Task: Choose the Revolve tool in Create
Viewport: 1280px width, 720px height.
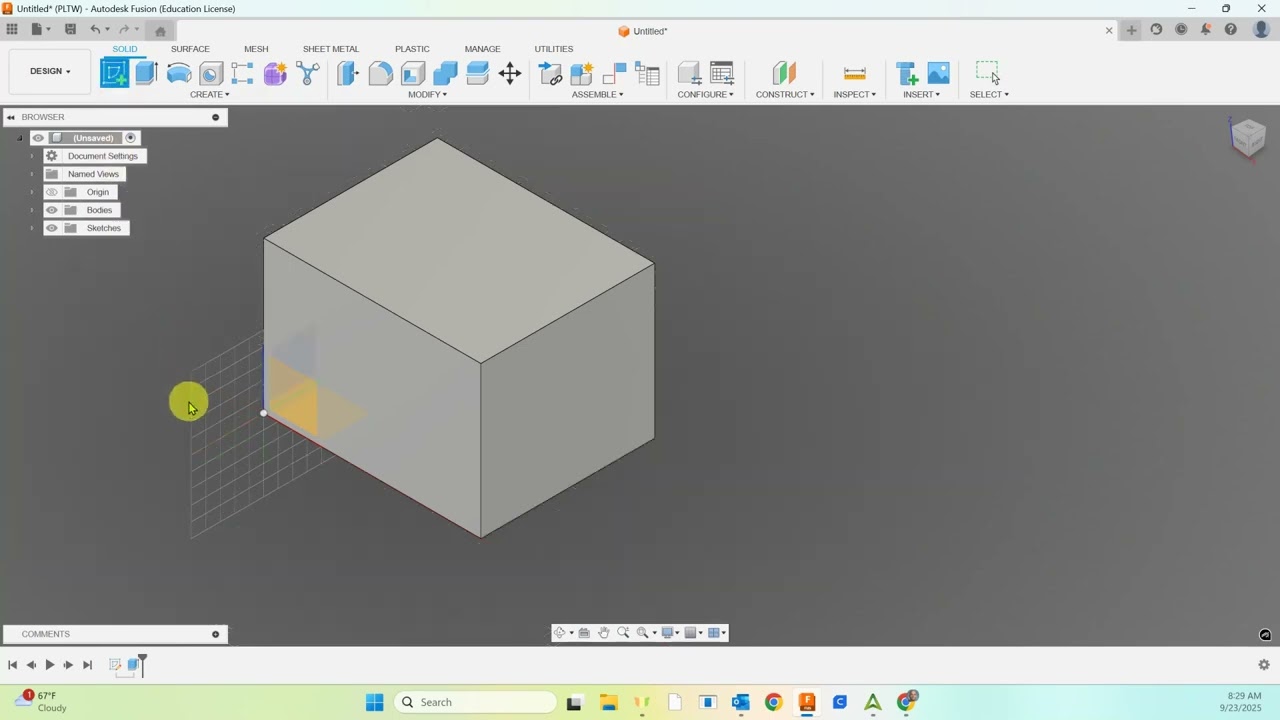Action: 179,73
